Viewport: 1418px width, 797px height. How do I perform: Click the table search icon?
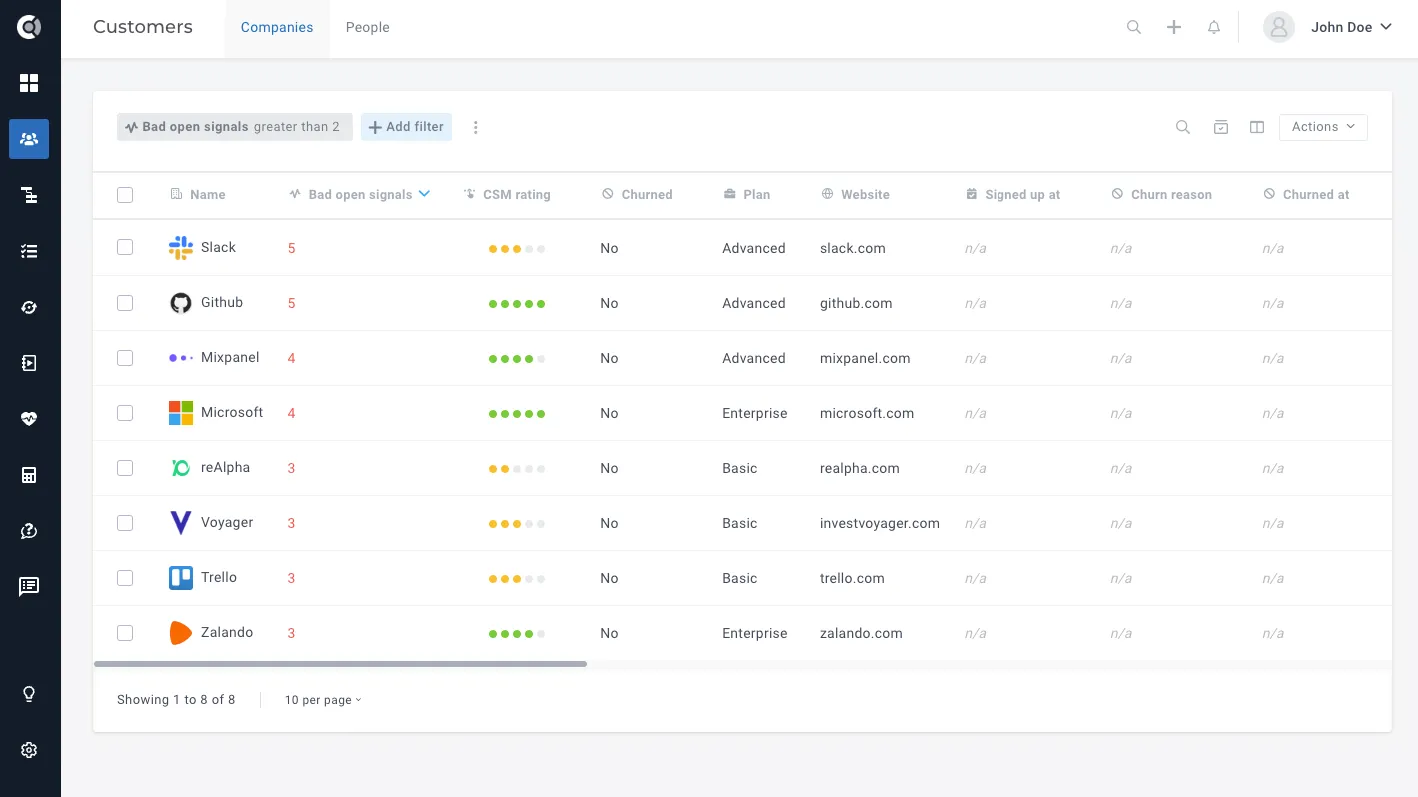point(1183,127)
